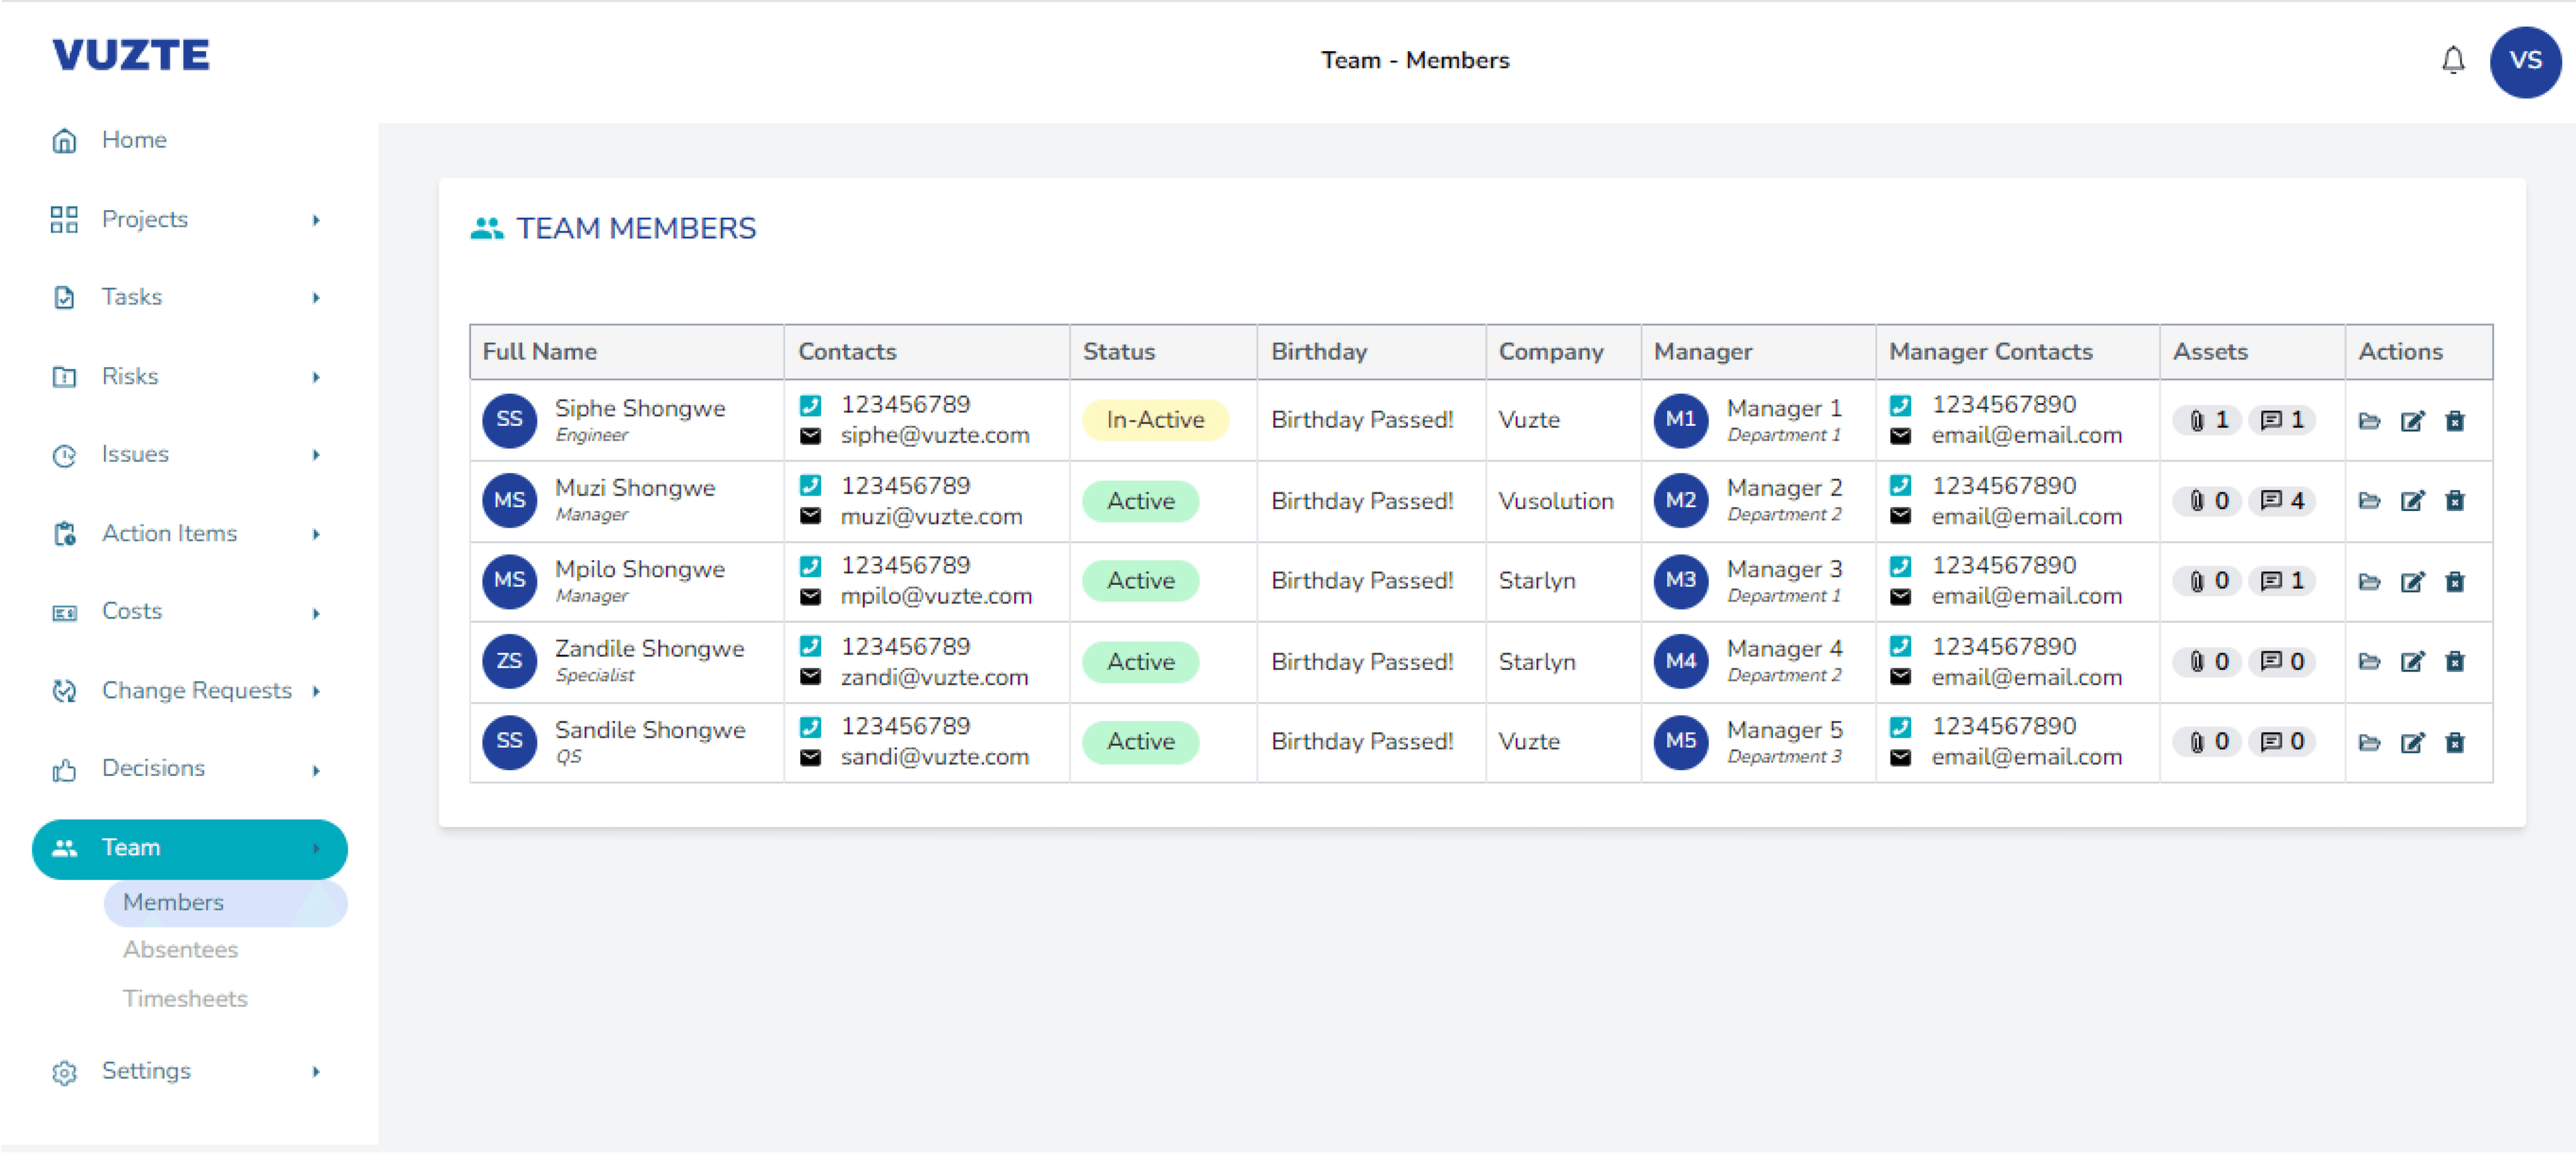Expand the Projects menu arrow
The image size is (2576, 1153).
[x=316, y=220]
